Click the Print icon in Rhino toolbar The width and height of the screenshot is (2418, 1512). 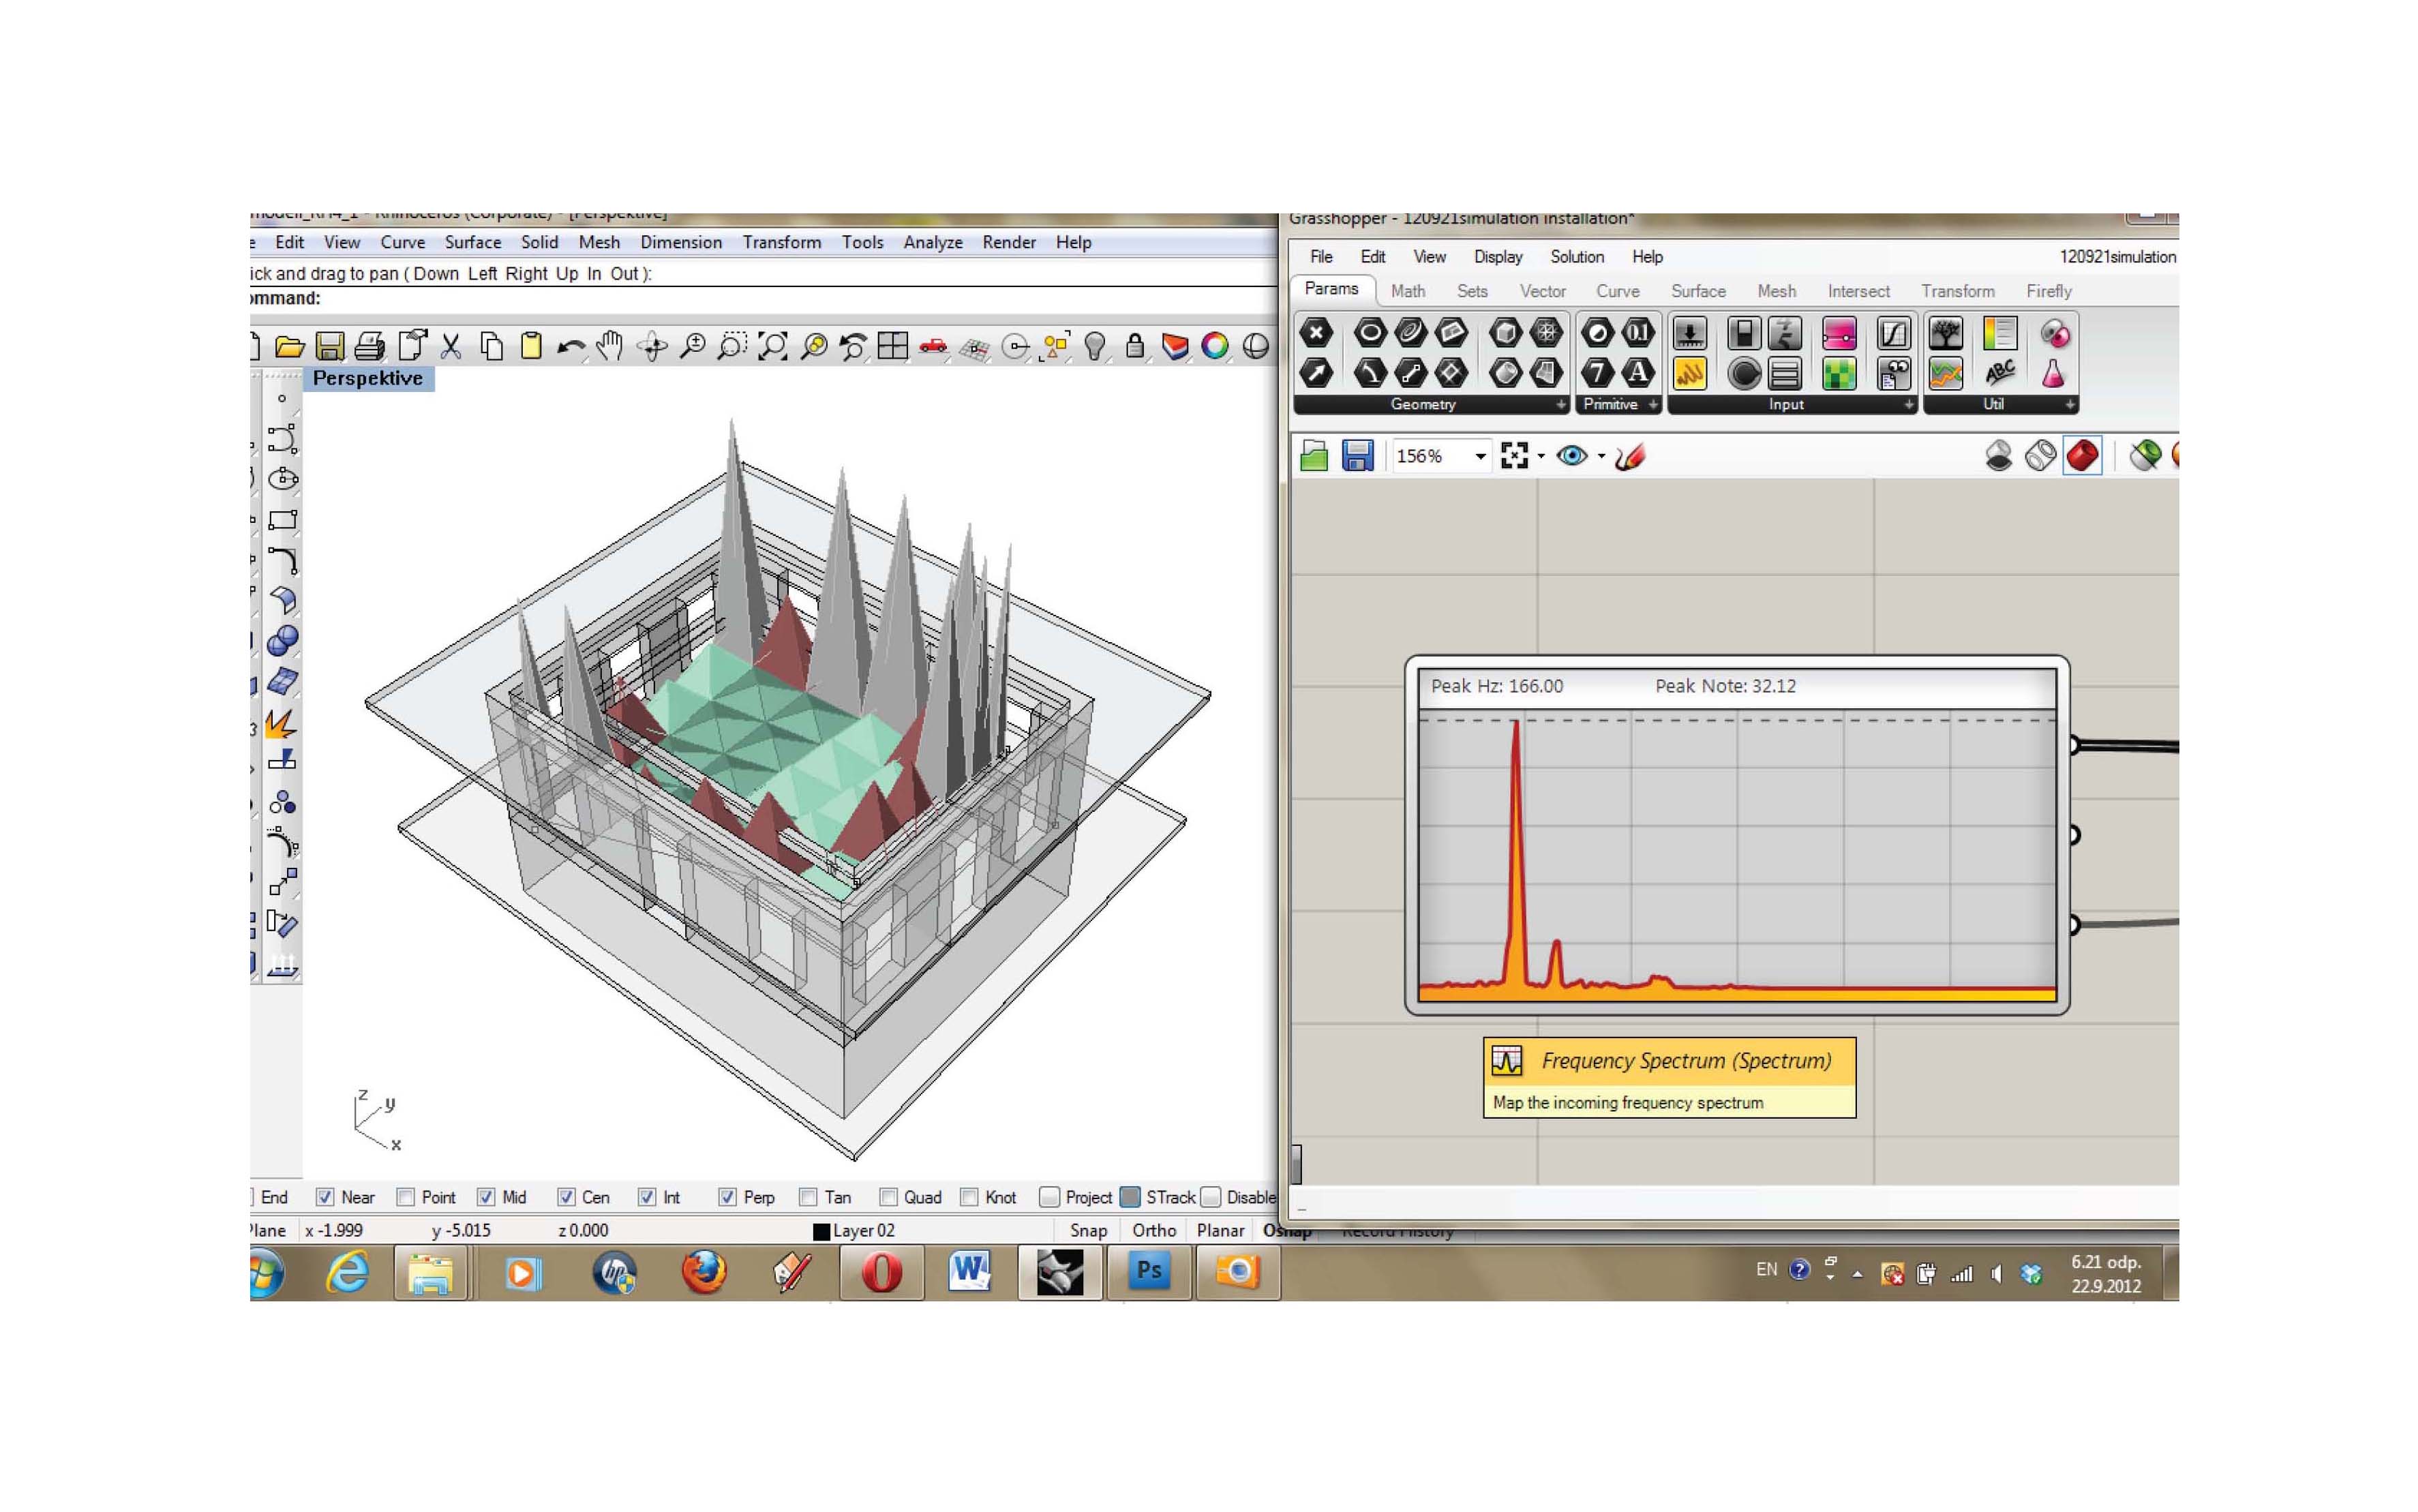[369, 347]
